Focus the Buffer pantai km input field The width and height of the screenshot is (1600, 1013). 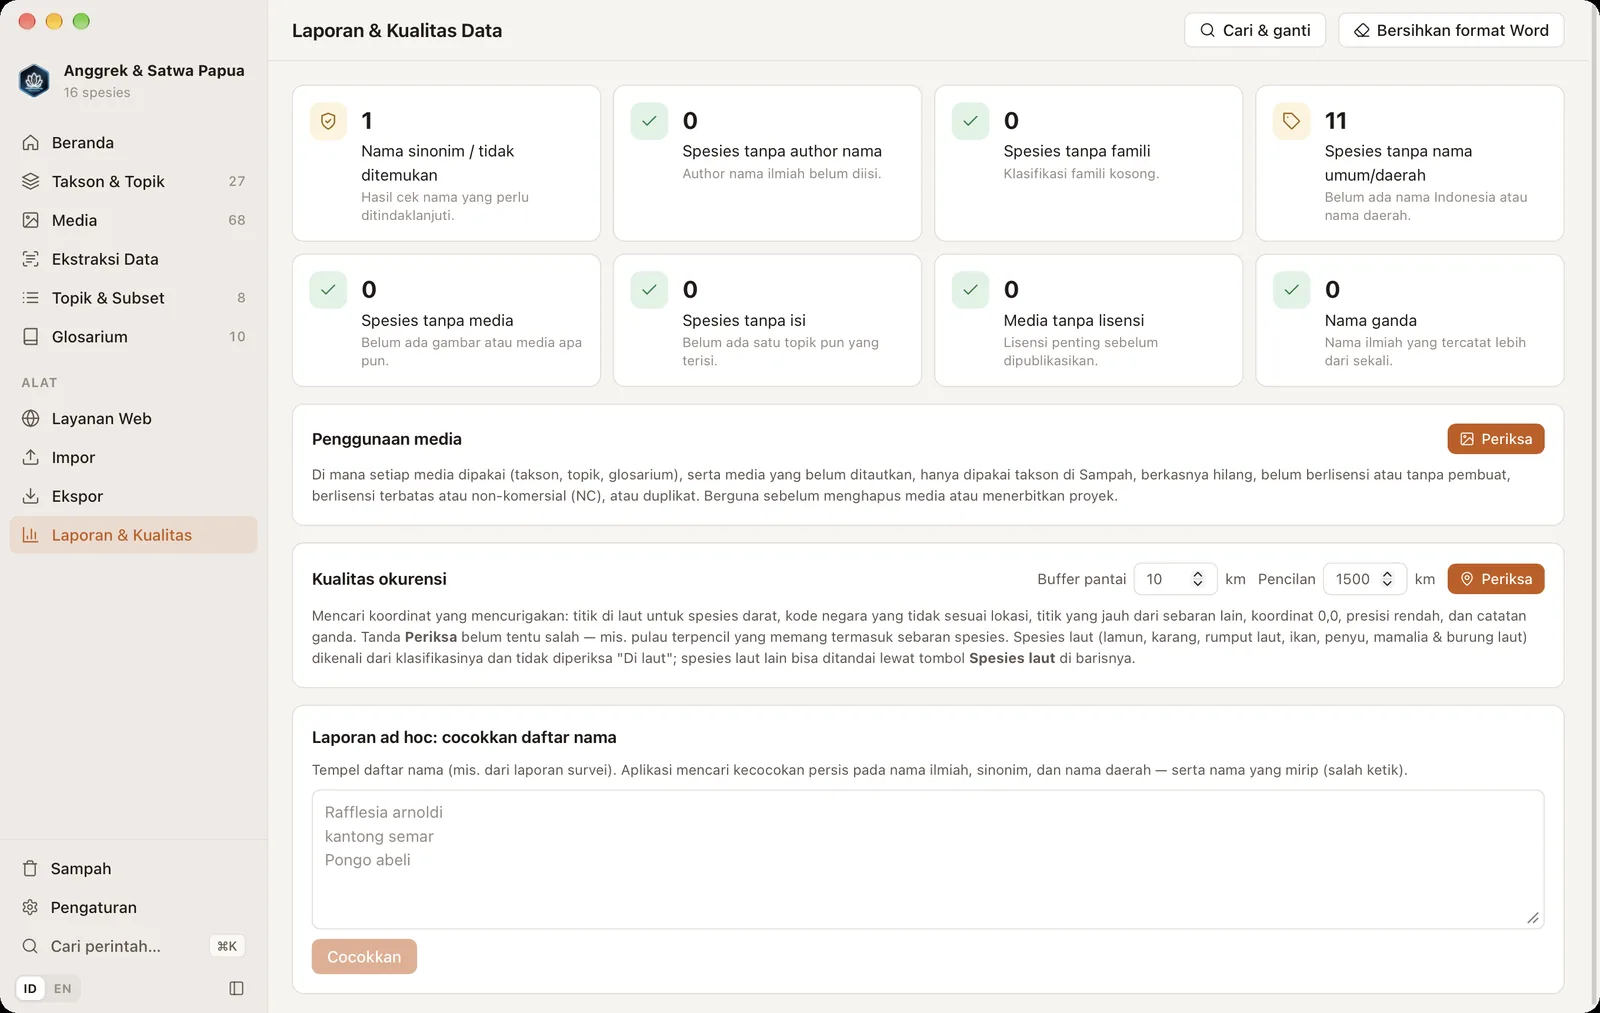(1175, 579)
